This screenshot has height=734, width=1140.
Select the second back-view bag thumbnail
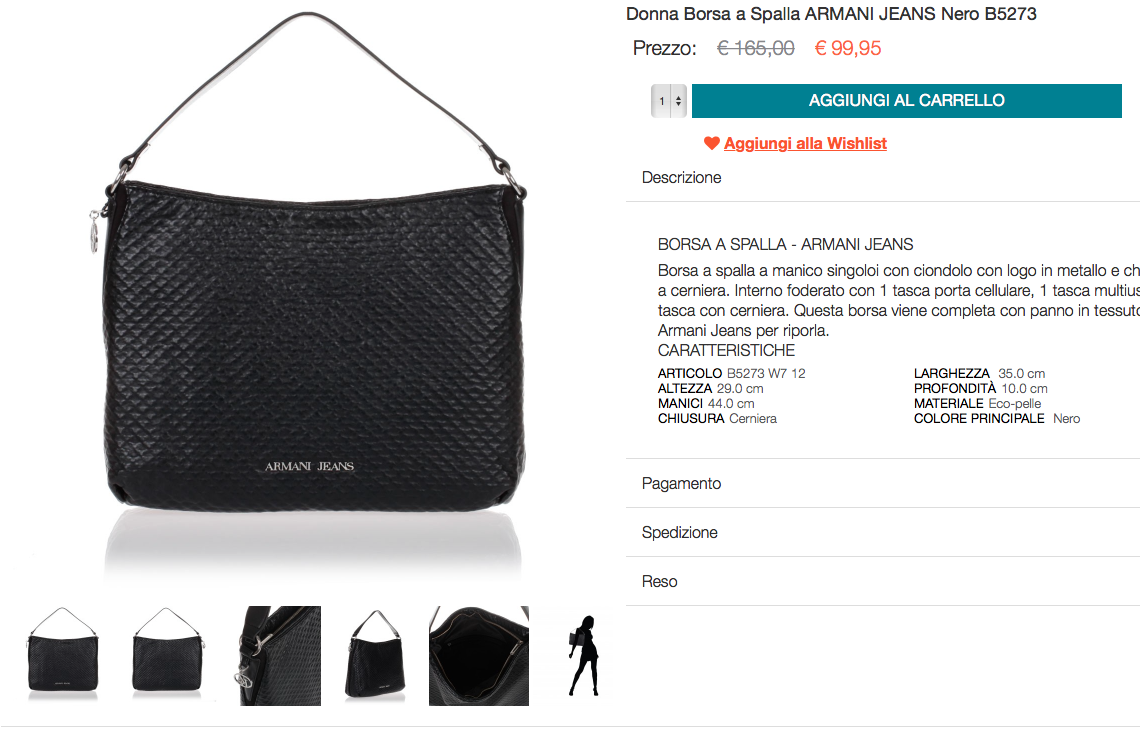pyautogui.click(x=167, y=656)
